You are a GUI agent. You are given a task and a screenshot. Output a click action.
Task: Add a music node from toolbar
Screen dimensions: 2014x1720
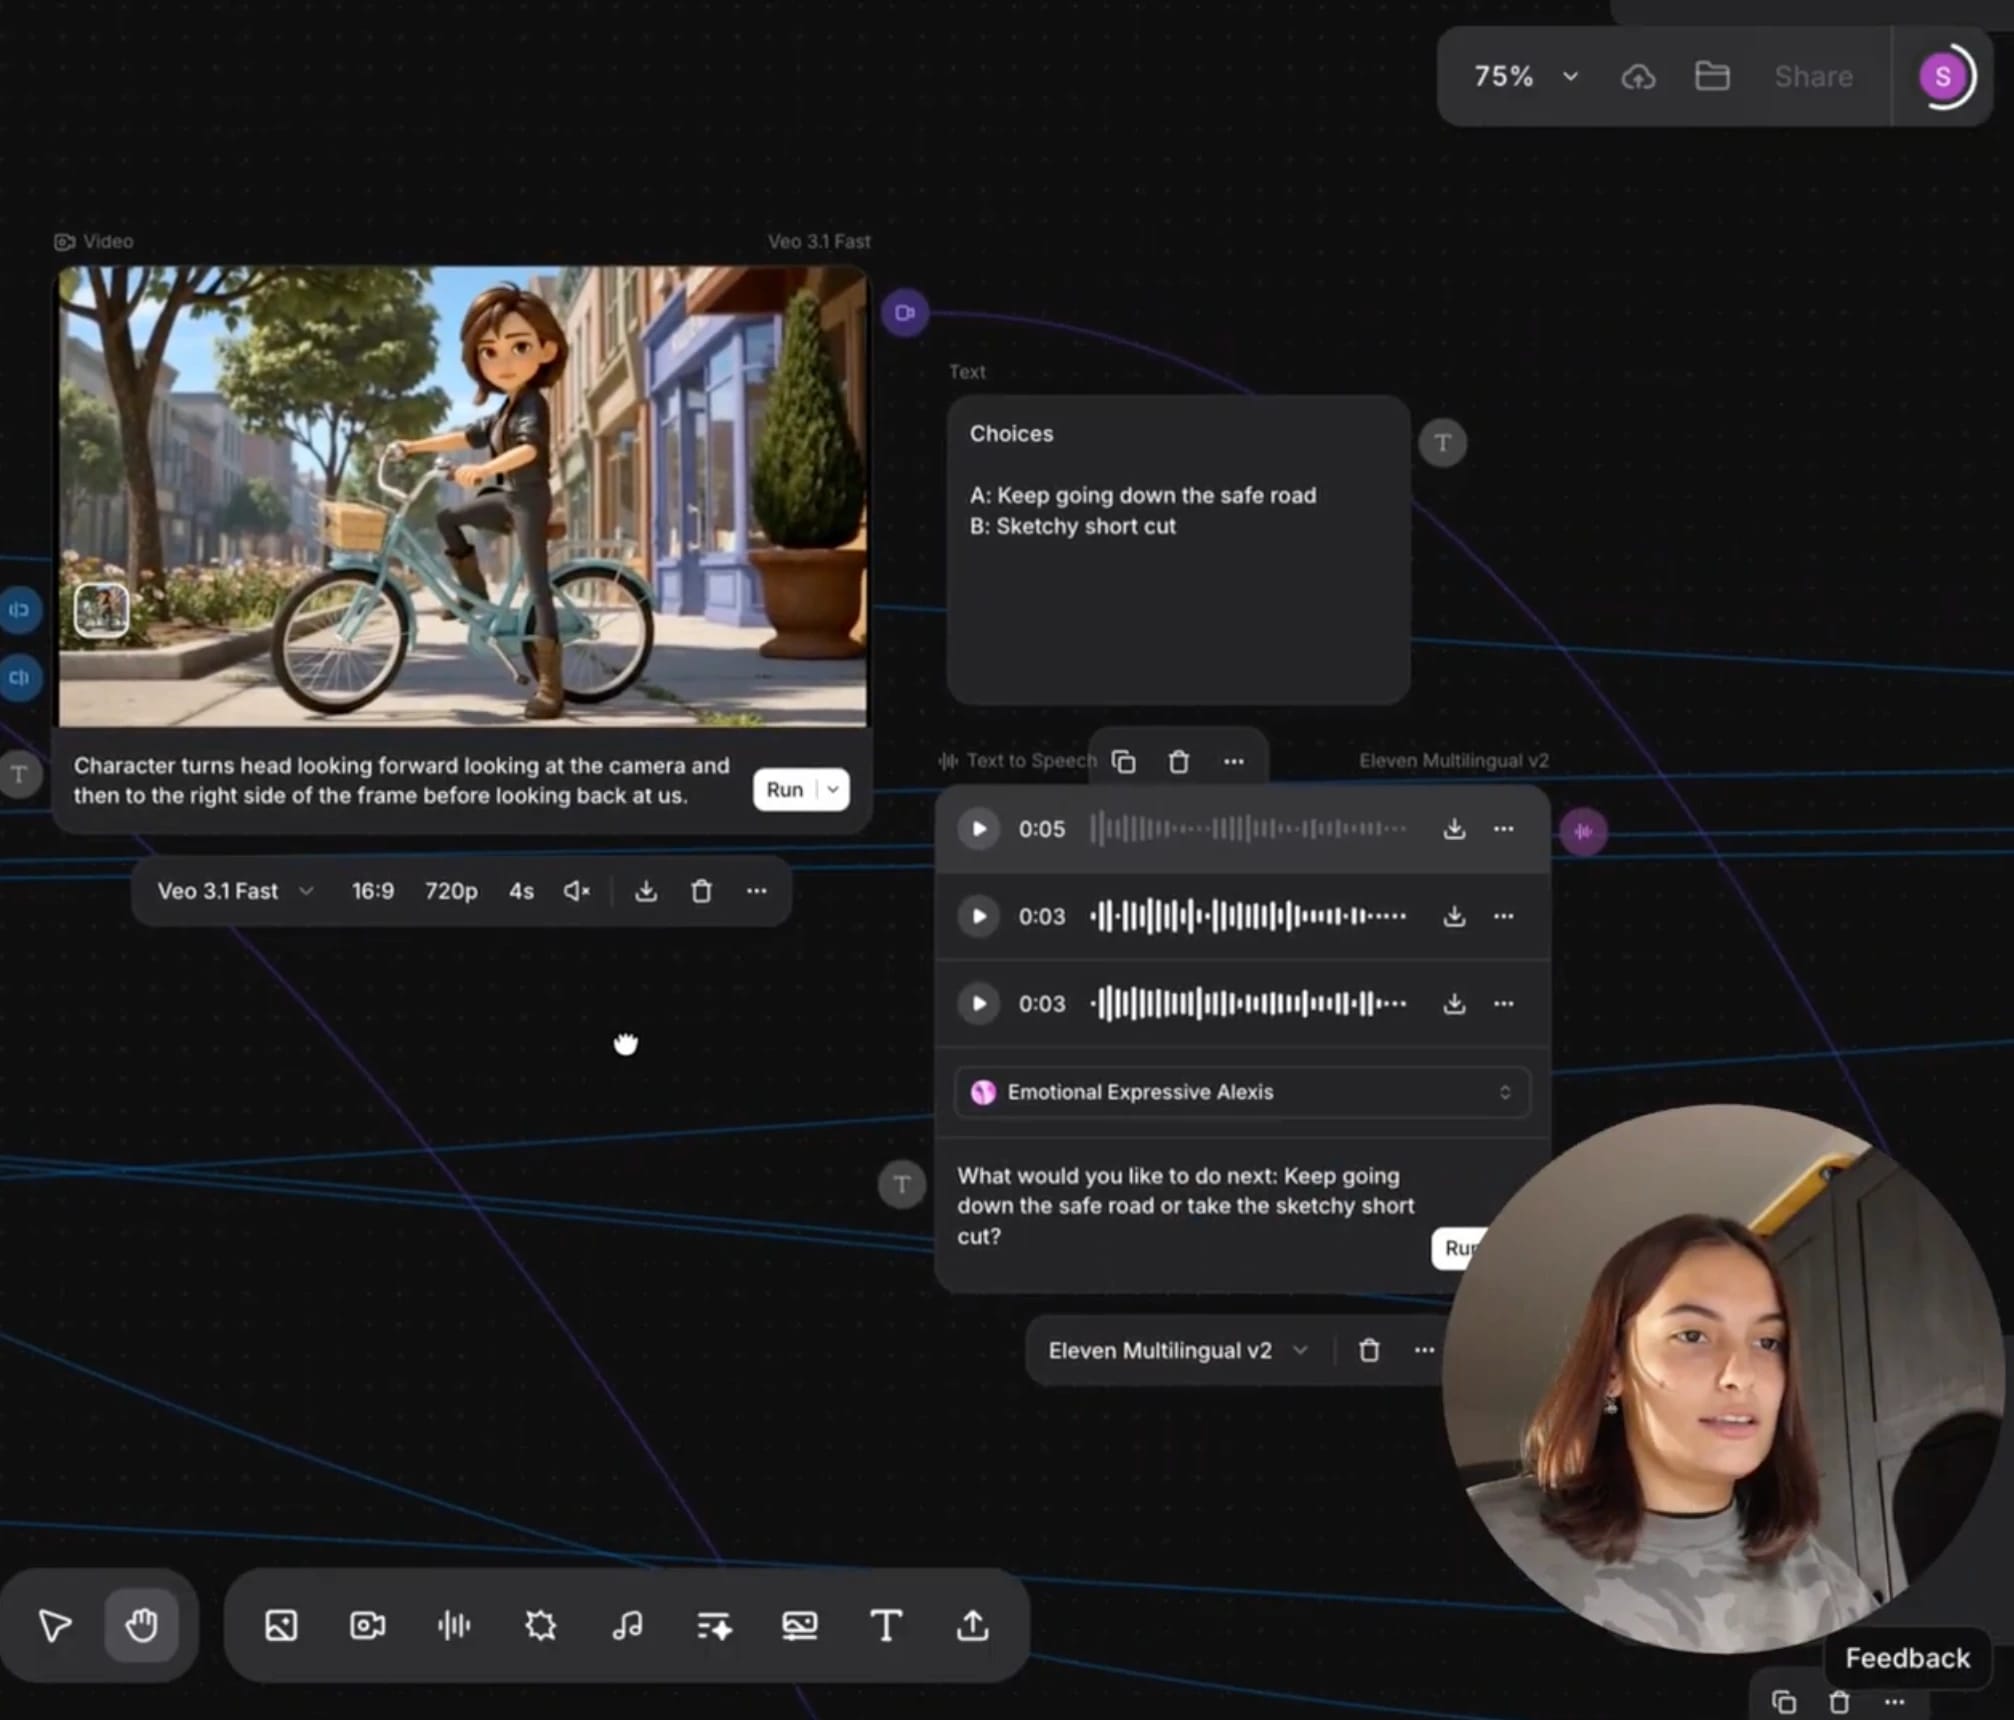click(627, 1625)
